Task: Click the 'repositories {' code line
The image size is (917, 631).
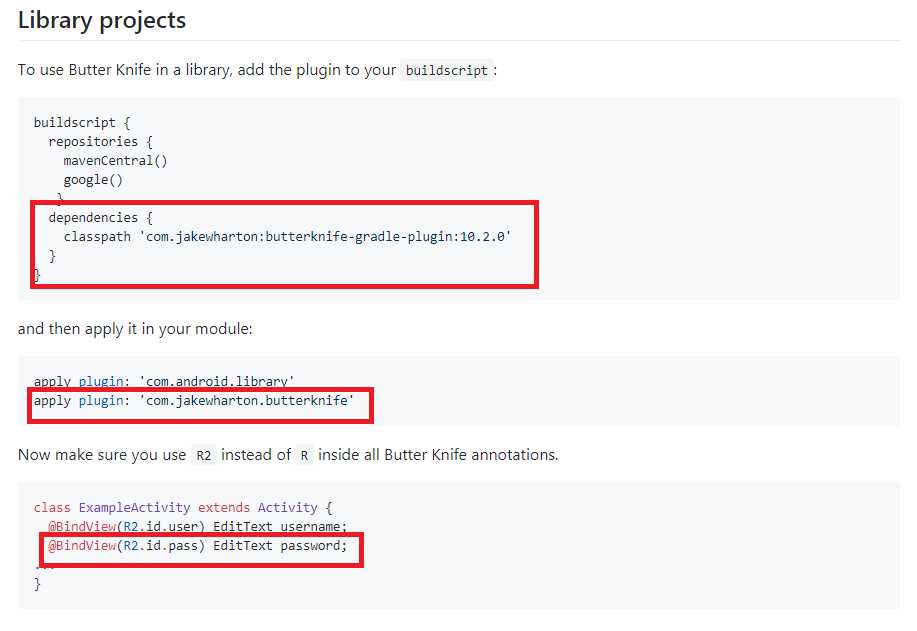Action: [x=100, y=142]
